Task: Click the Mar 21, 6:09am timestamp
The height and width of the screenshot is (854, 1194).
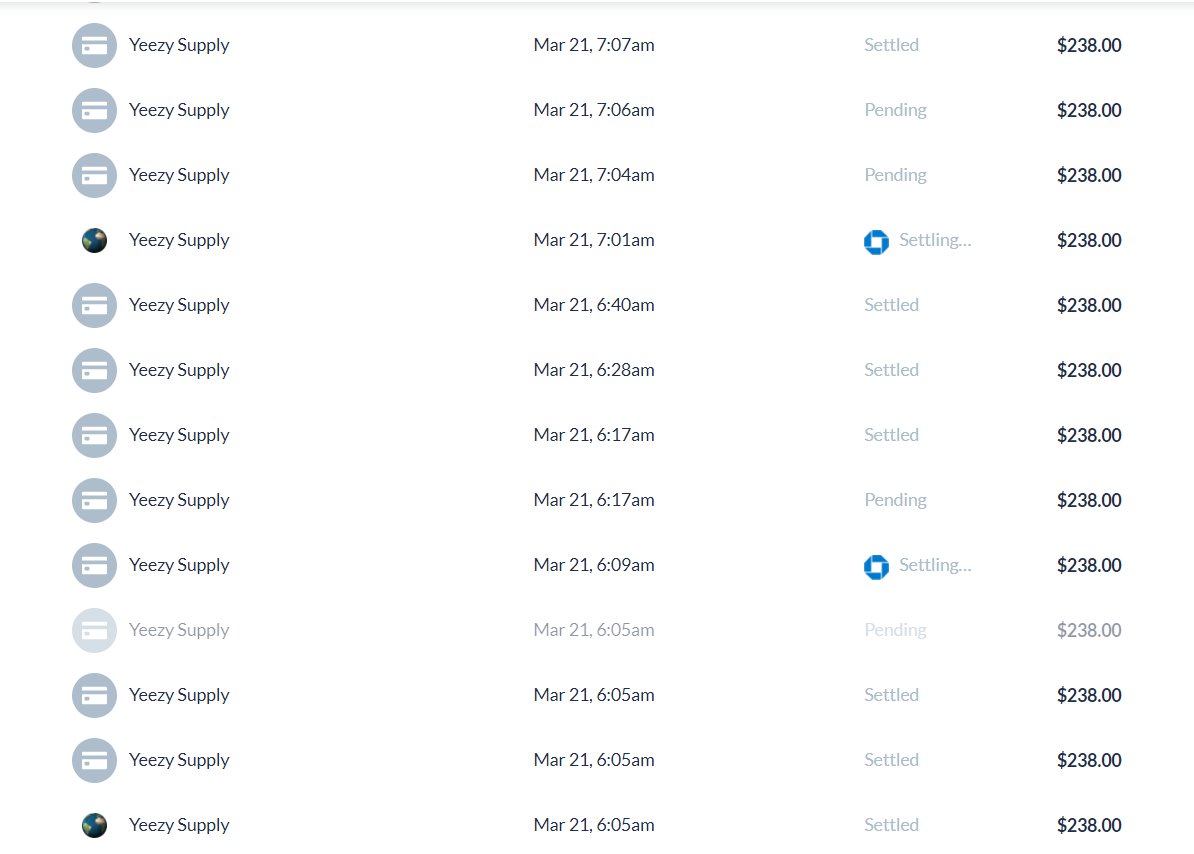Action: point(593,565)
